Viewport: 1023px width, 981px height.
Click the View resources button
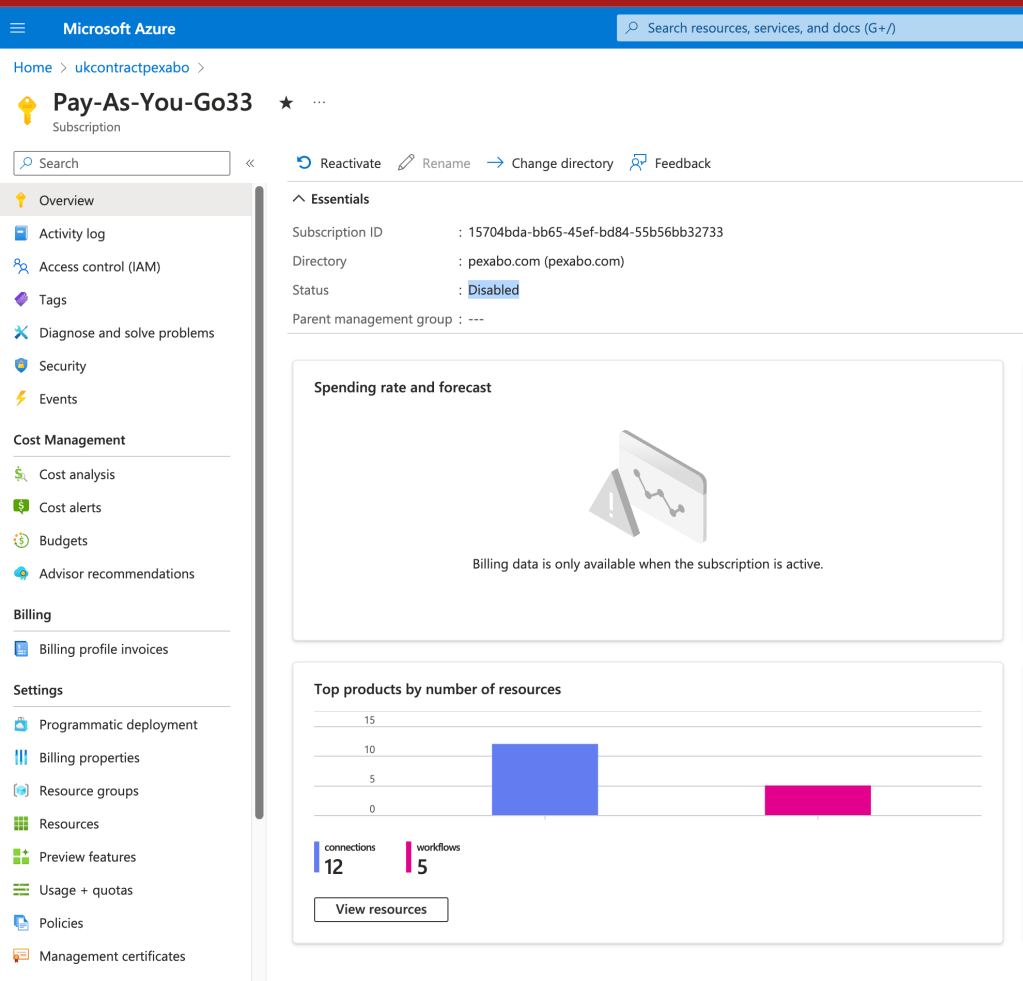pos(381,909)
